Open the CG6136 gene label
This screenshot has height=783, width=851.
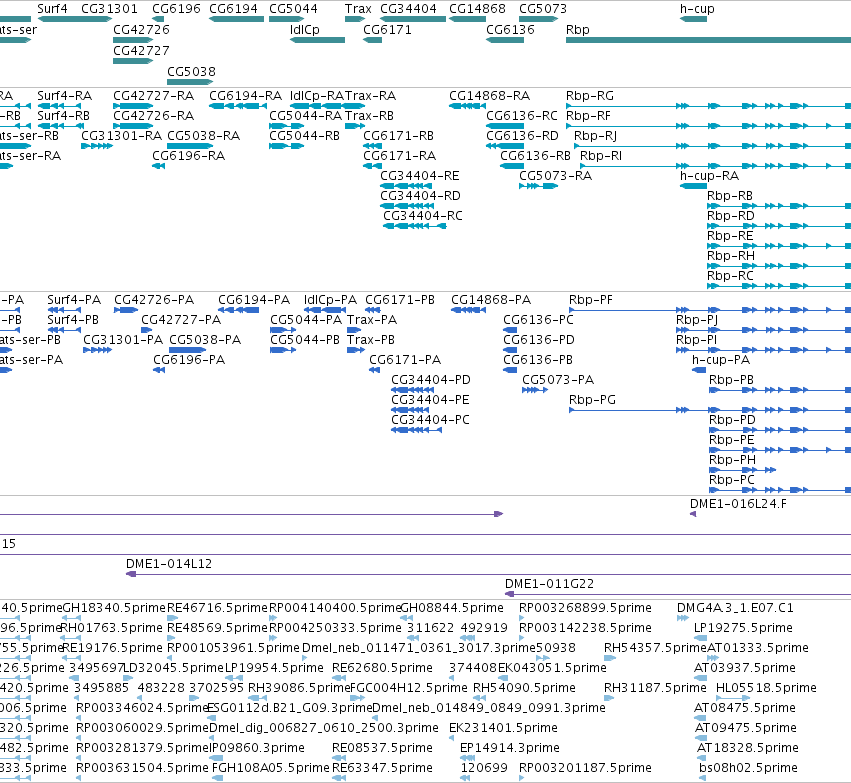pos(510,29)
